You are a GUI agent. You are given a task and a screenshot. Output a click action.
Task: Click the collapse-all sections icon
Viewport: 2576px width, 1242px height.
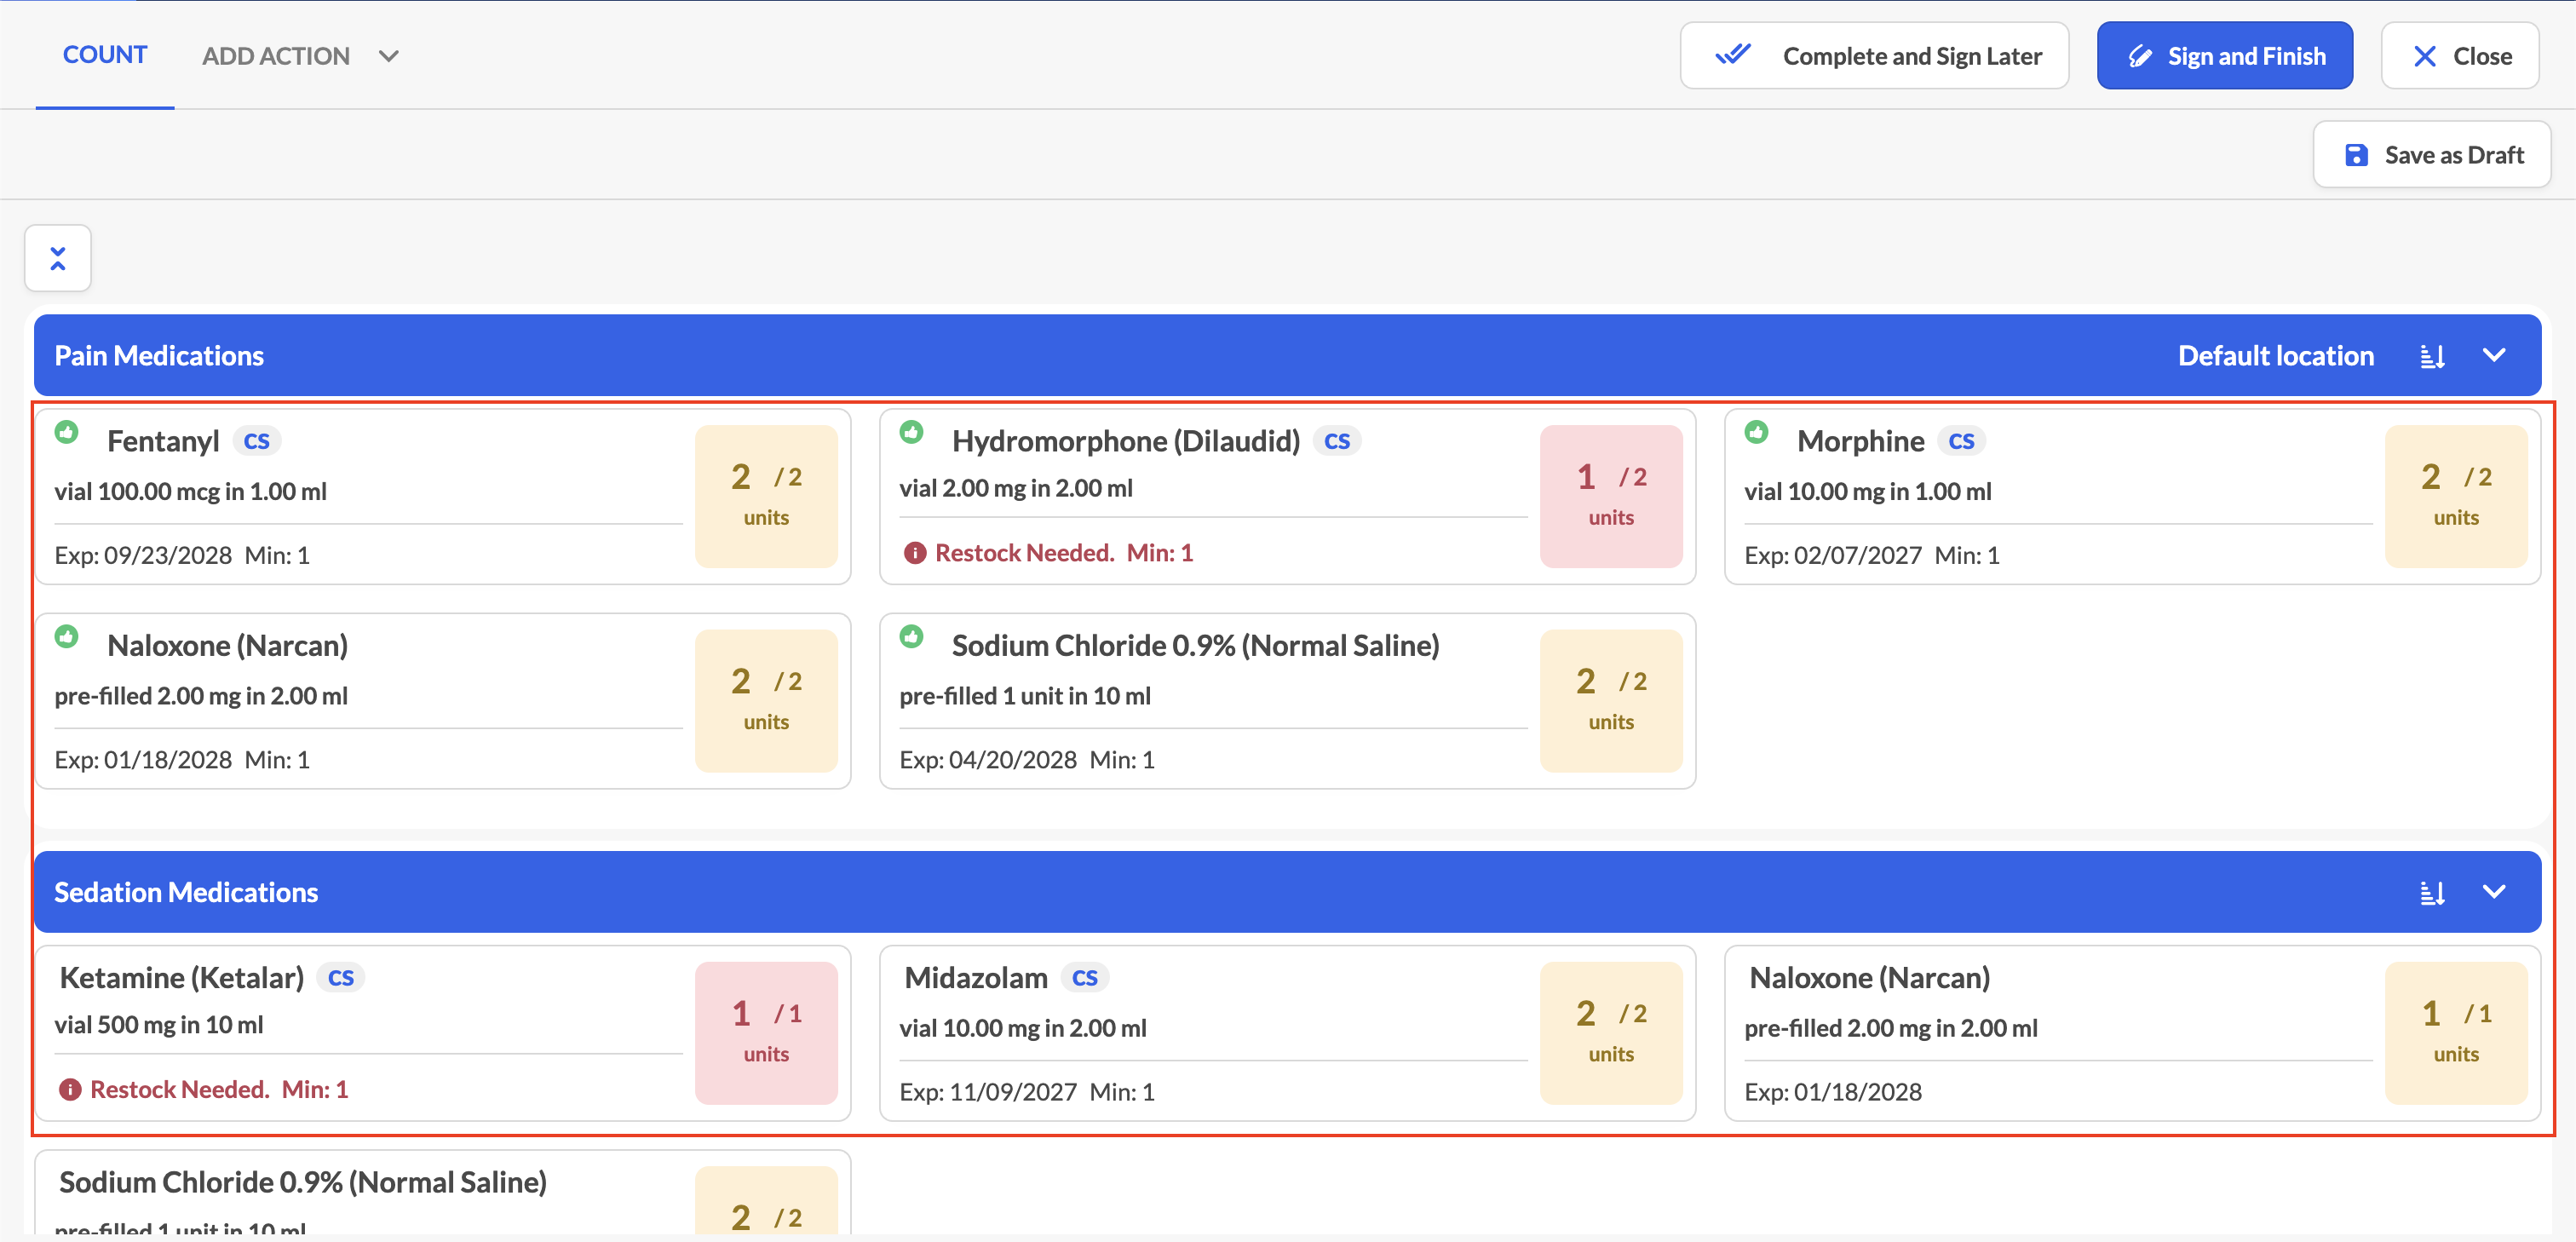point(58,258)
